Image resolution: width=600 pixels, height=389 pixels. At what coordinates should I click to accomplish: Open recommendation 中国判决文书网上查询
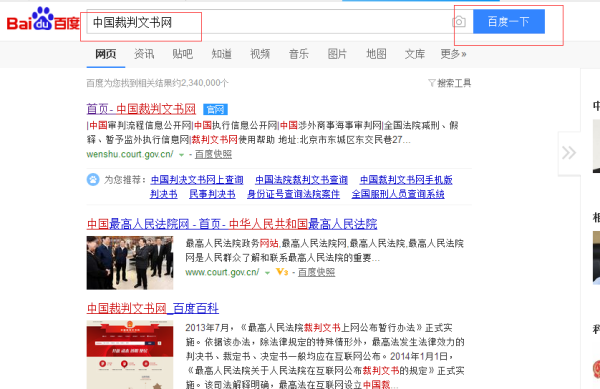(x=197, y=180)
